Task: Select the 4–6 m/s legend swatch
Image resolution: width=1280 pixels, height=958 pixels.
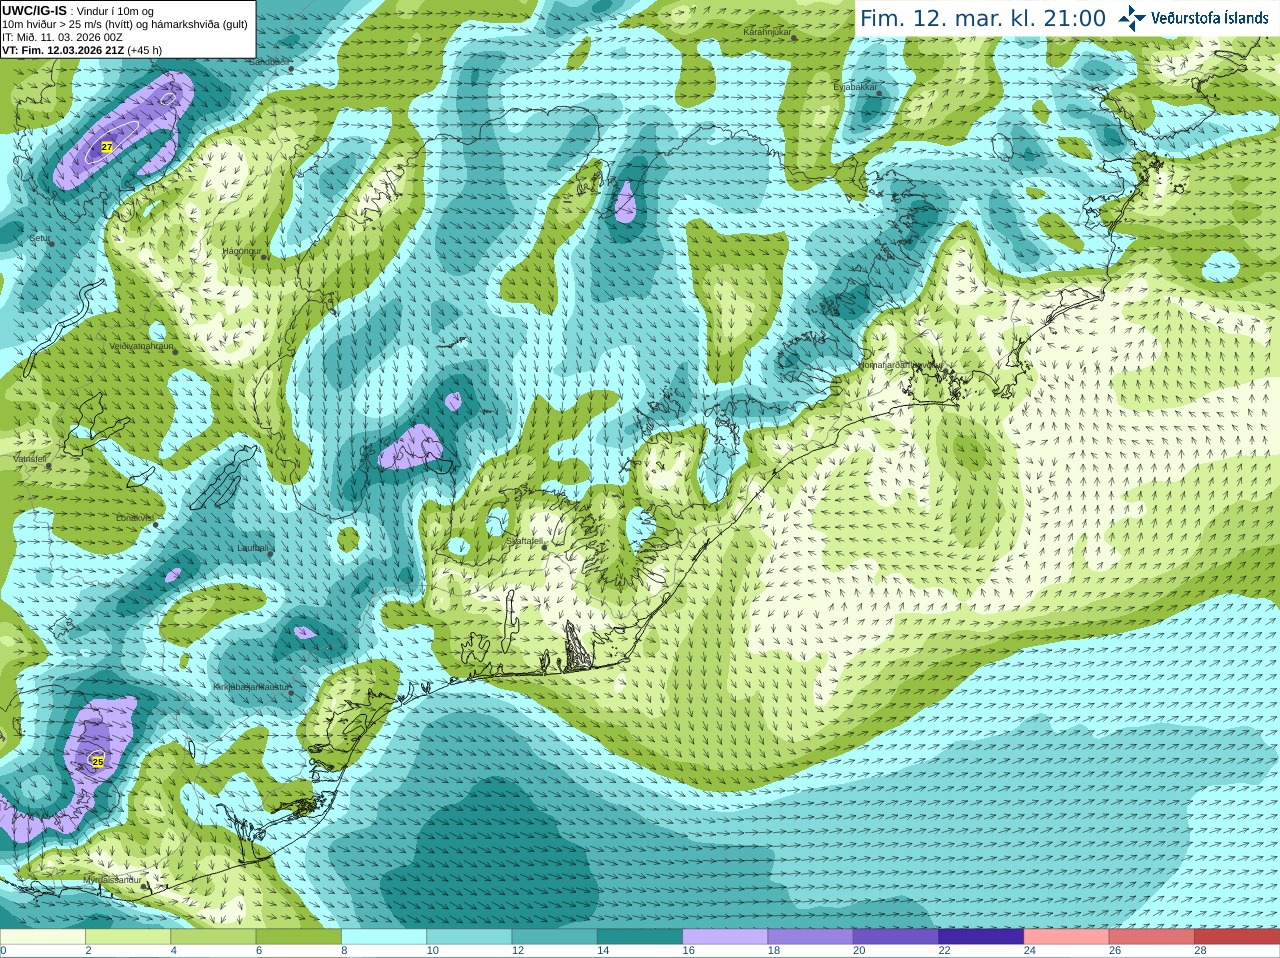Action: [213, 937]
